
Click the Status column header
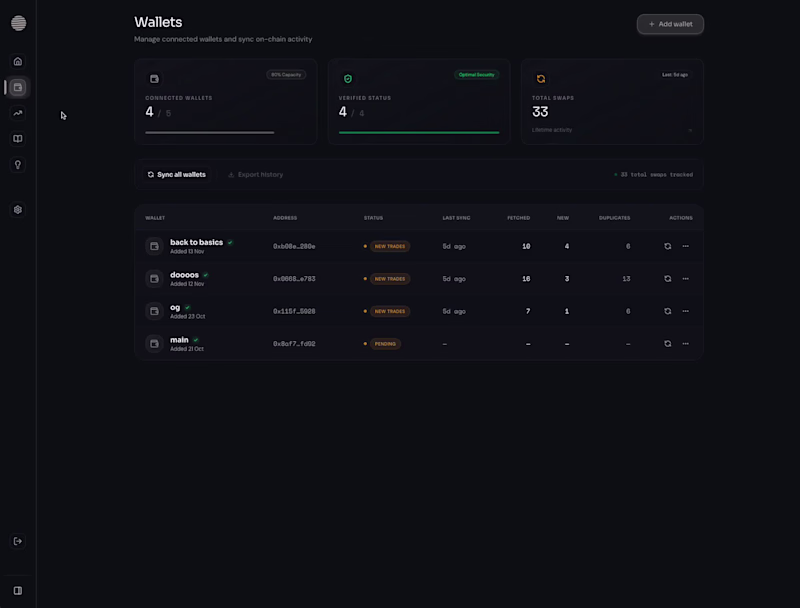[x=373, y=218]
